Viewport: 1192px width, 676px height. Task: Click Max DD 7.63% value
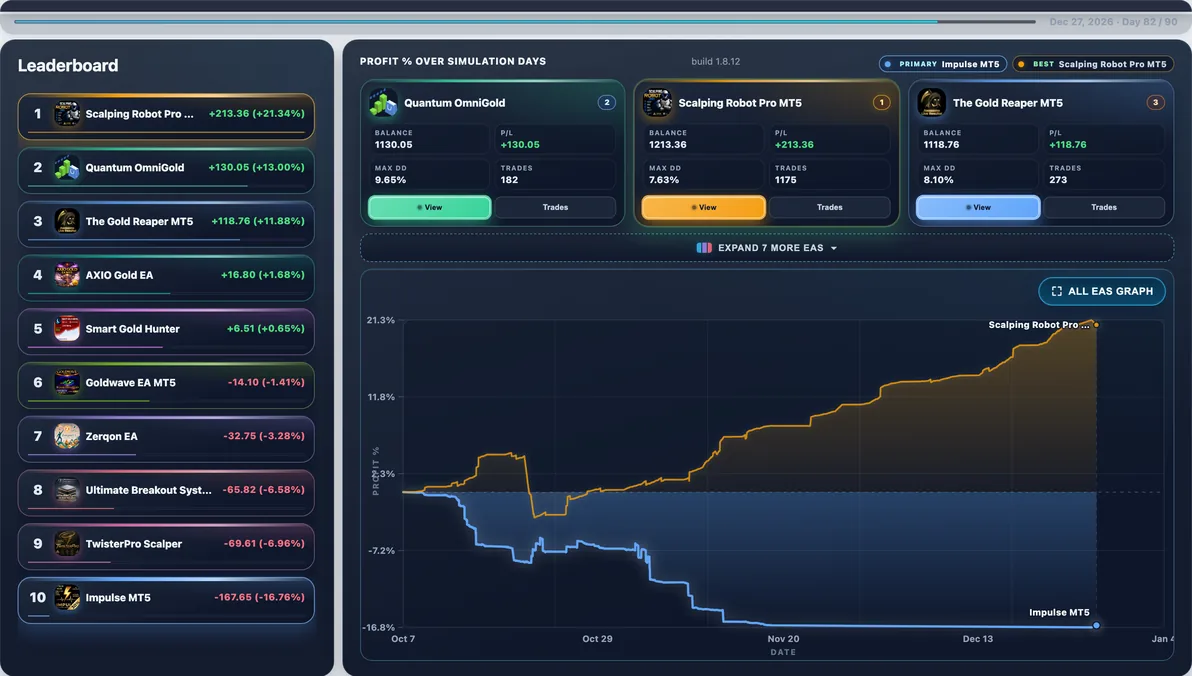pyautogui.click(x=664, y=180)
